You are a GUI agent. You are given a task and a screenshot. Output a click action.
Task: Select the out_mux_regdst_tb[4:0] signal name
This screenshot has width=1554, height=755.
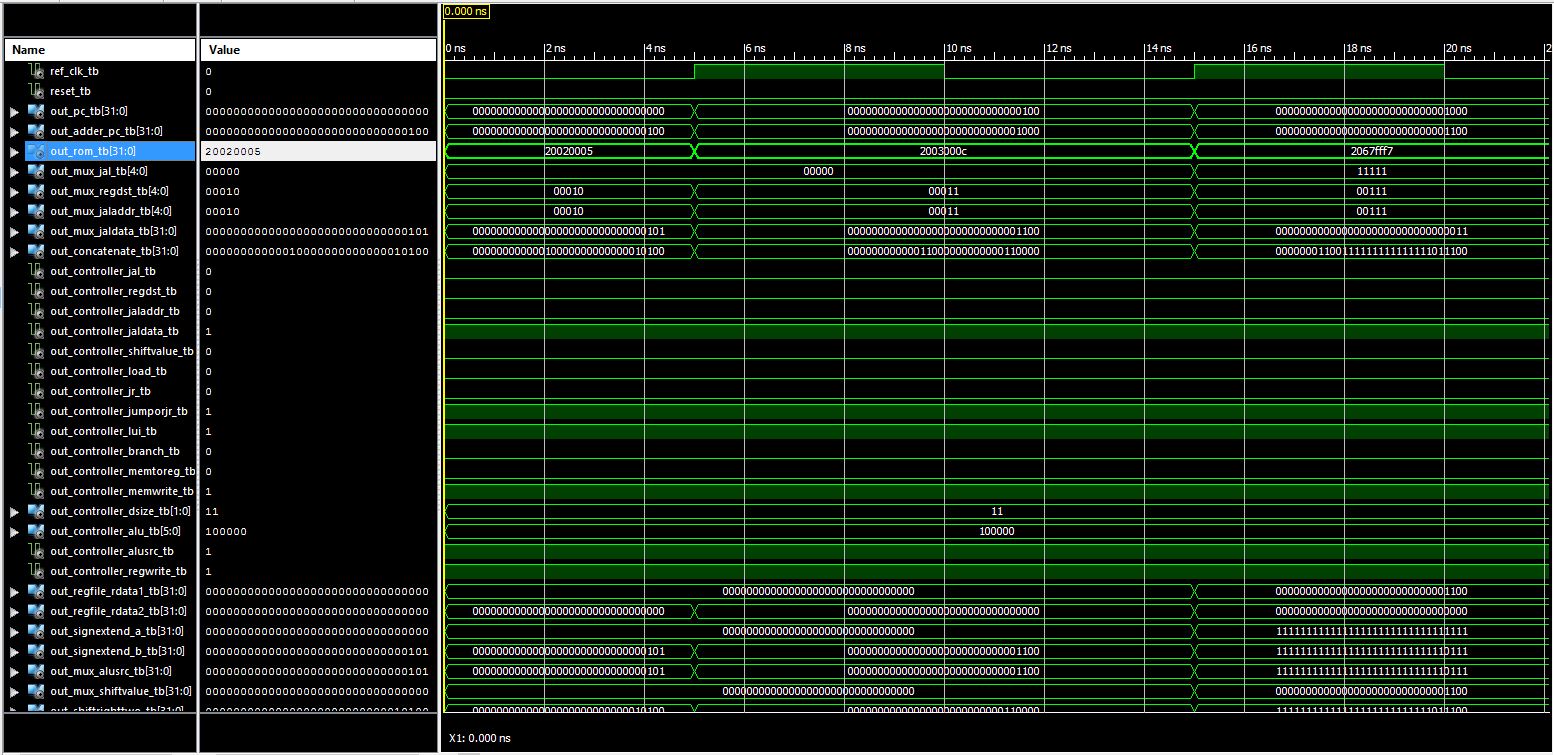coord(107,191)
